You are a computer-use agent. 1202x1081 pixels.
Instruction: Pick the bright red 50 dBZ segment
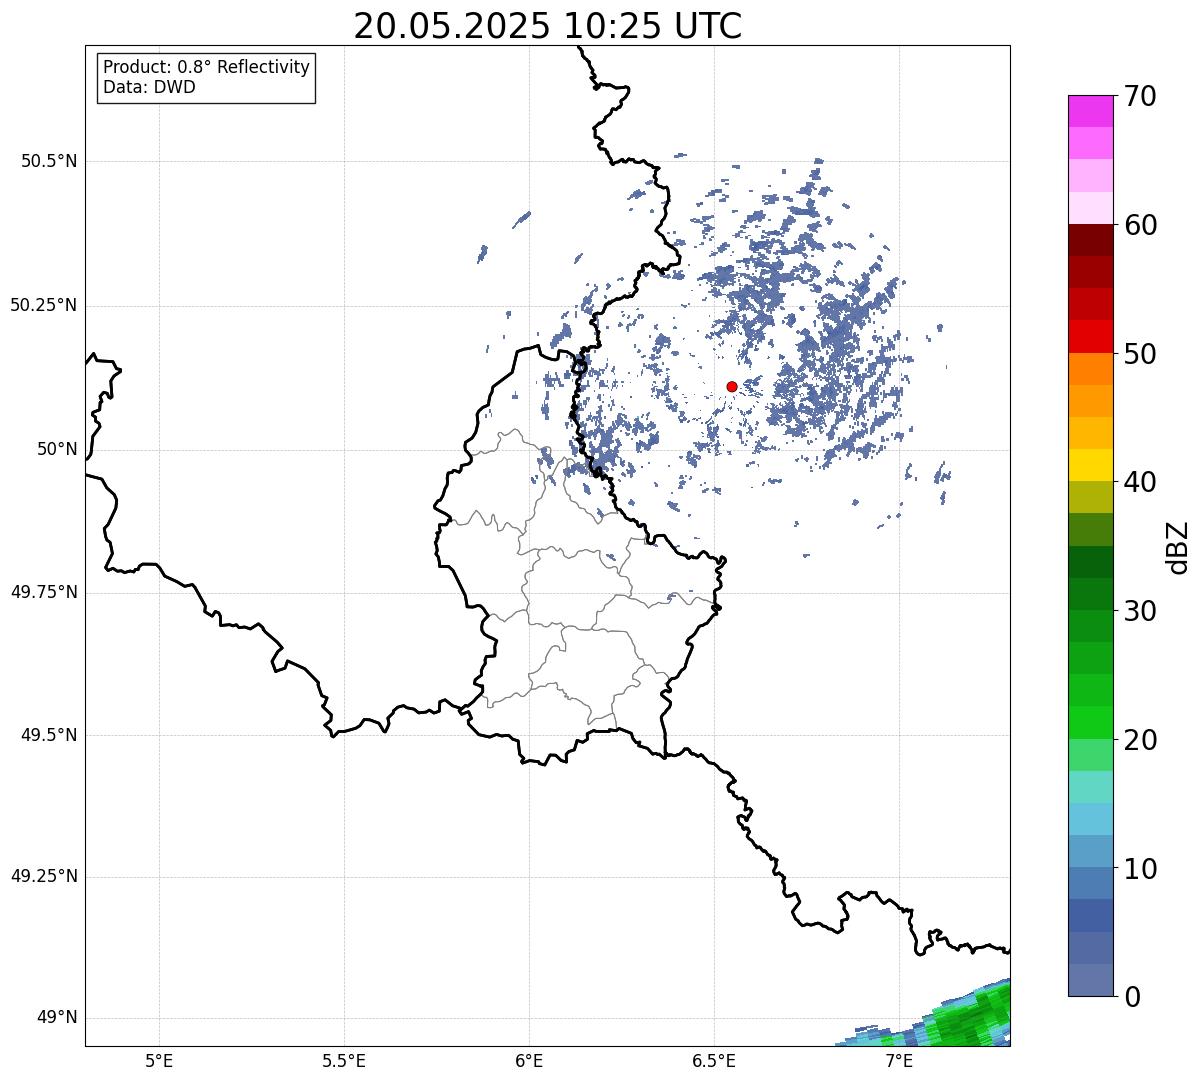pyautogui.click(x=1091, y=337)
